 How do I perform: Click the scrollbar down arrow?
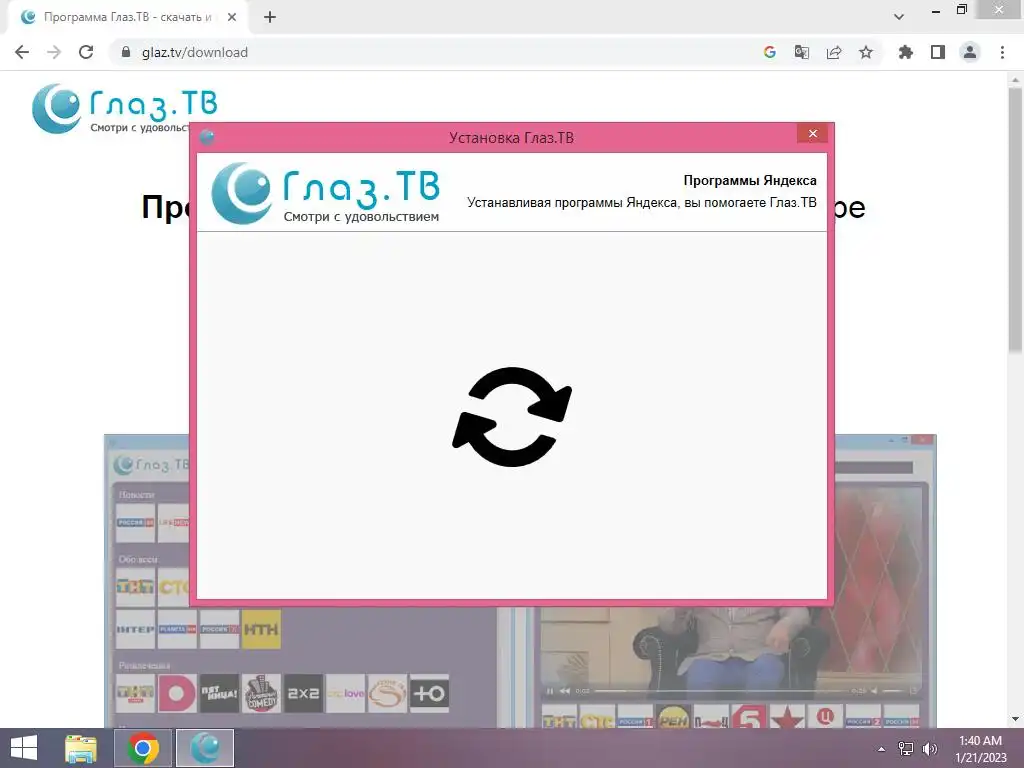point(1015,719)
